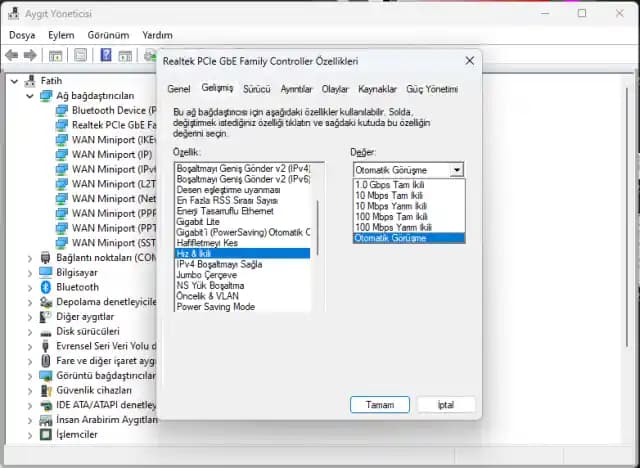Expand the Disk sürücüleri category
The height and width of the screenshot is (468, 640).
coord(27,331)
